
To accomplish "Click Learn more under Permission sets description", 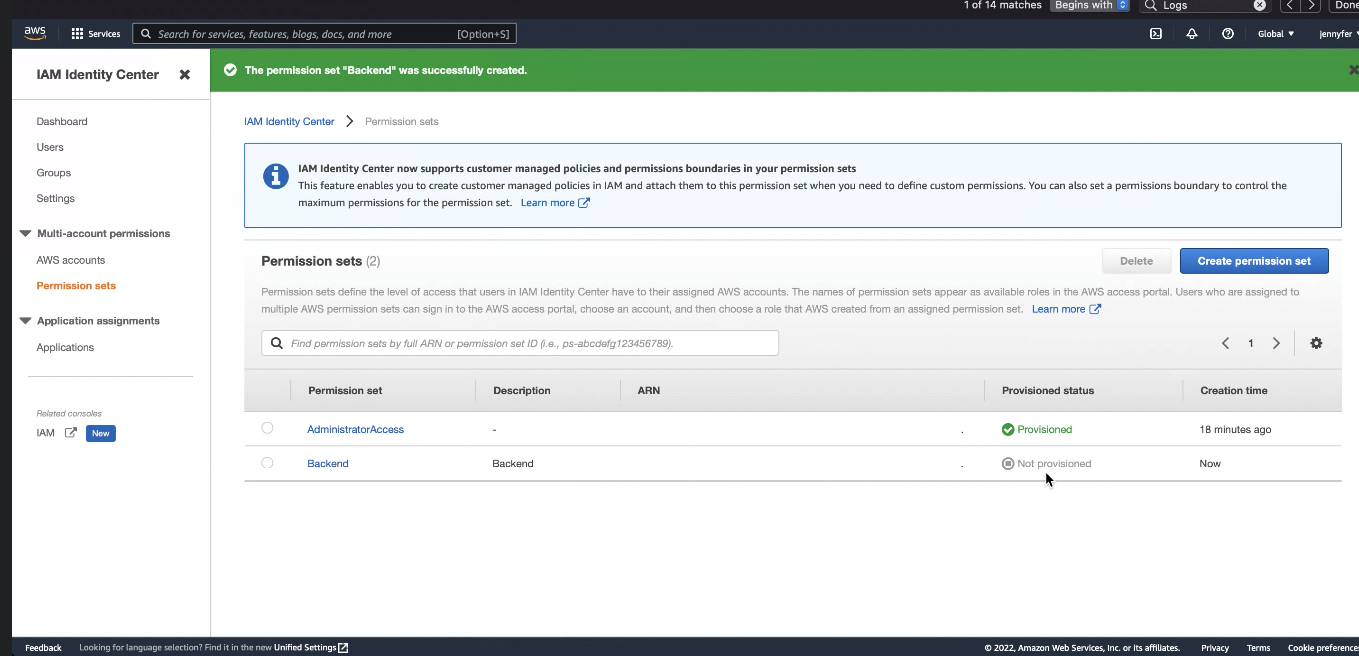I will (x=1066, y=310).
